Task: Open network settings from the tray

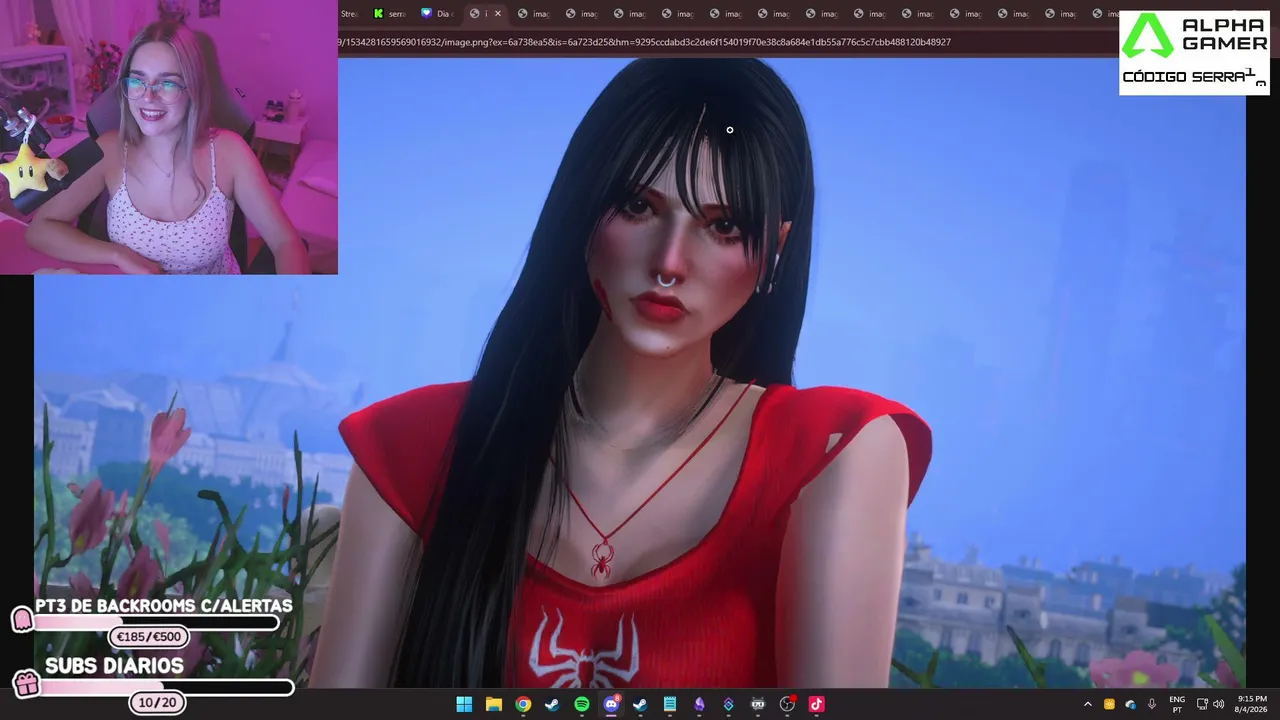Action: (x=1202, y=704)
